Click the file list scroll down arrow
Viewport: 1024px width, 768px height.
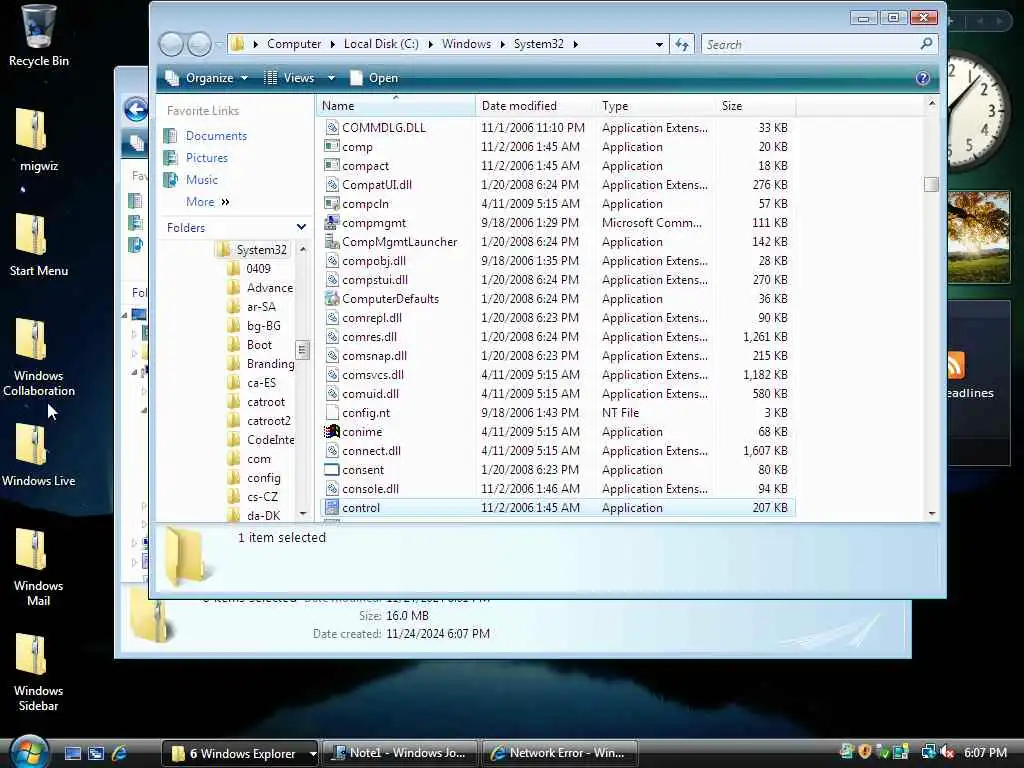[931, 514]
